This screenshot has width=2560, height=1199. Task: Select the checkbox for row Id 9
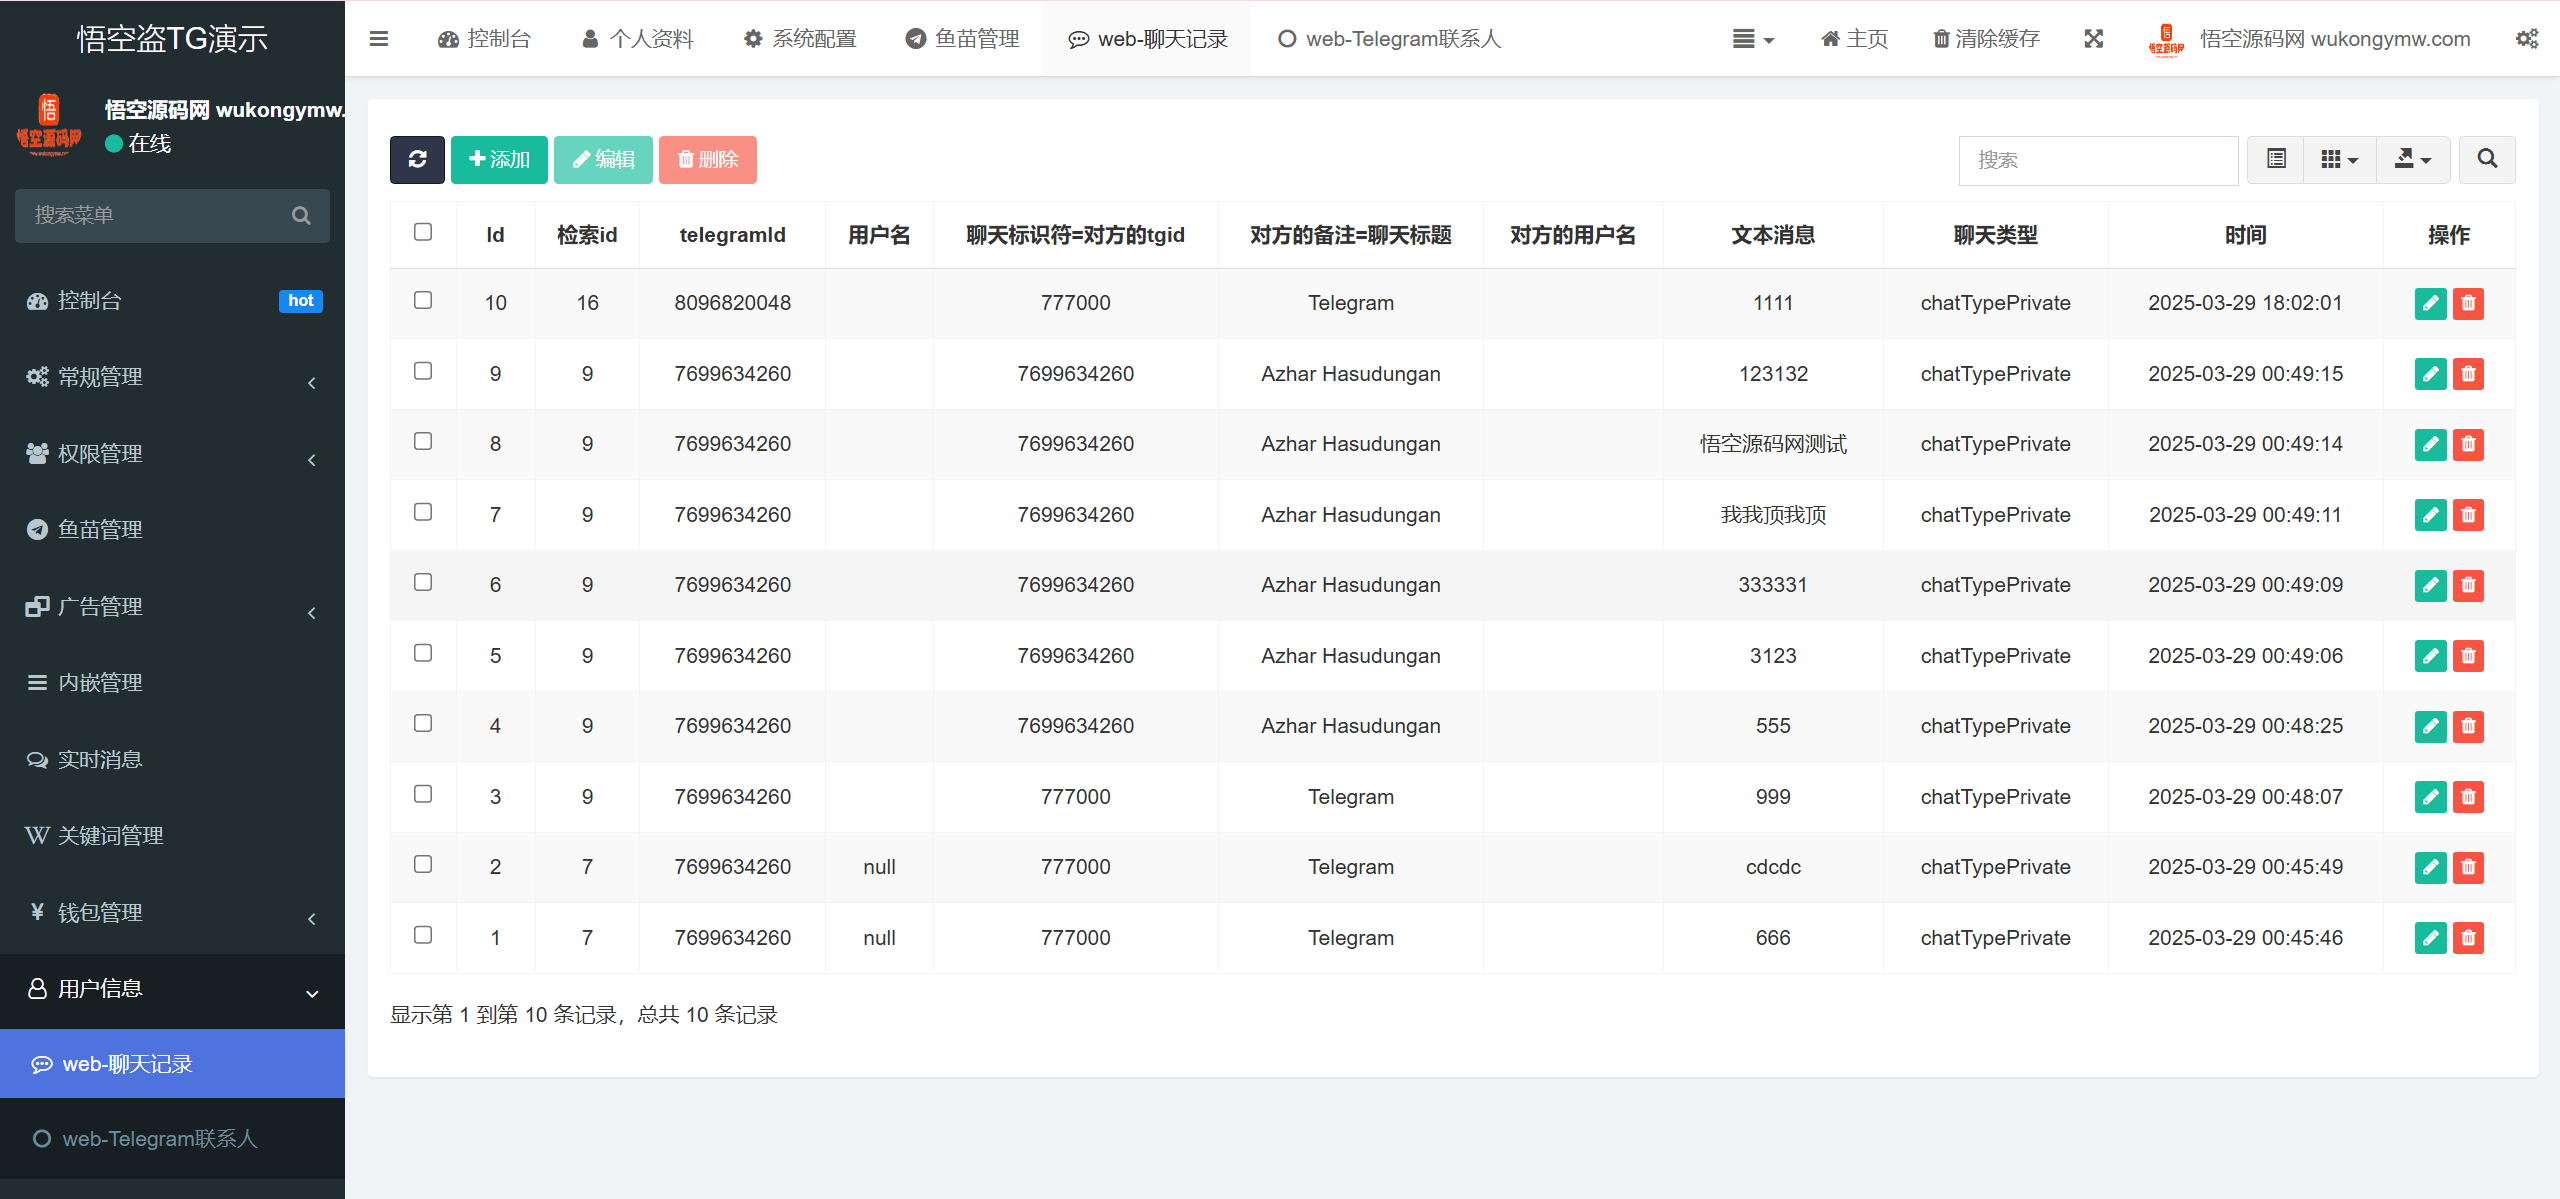(x=424, y=370)
